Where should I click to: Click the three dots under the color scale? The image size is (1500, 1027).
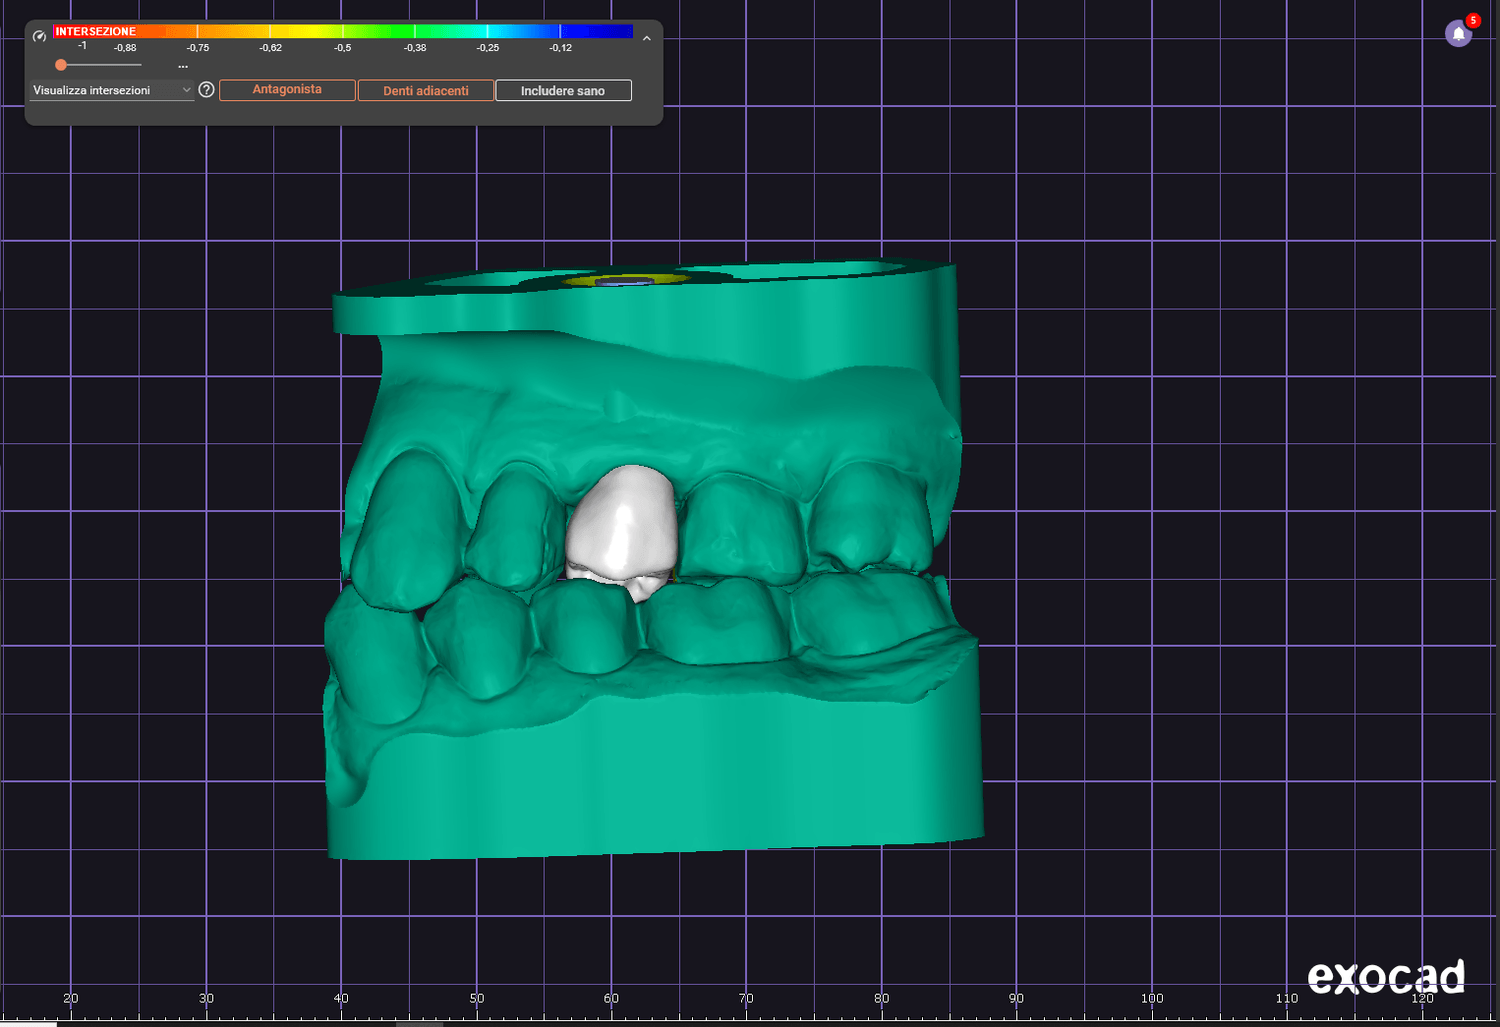click(x=183, y=66)
